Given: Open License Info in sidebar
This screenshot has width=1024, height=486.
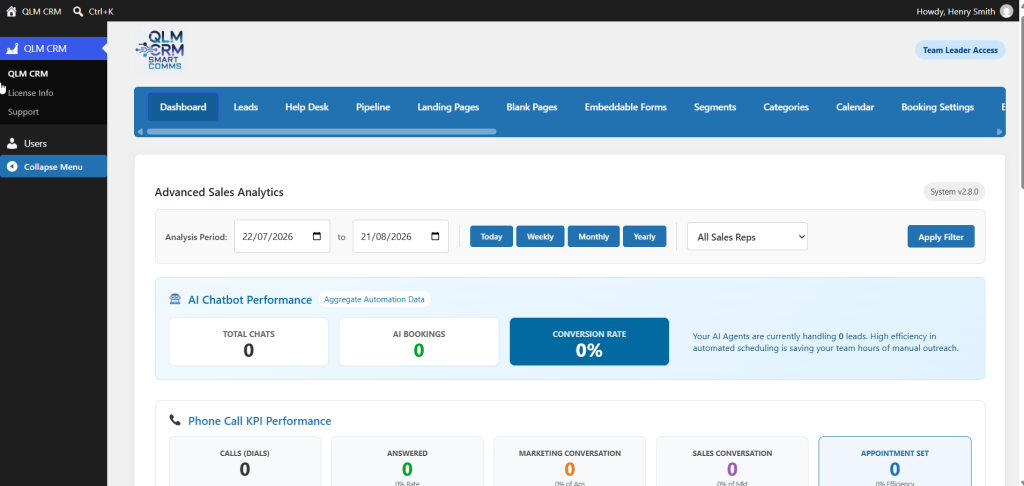Looking at the screenshot, I should [31, 93].
